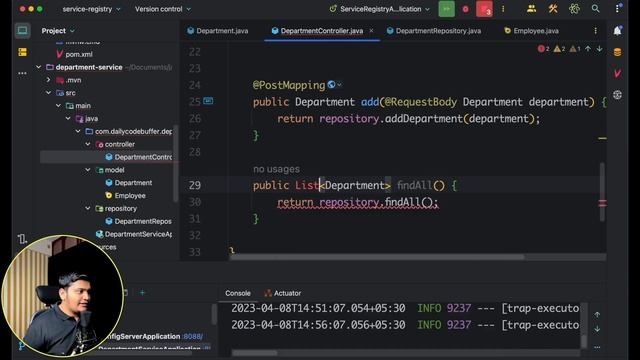
Task: Click the red Stop button with badge
Action: coord(484,9)
